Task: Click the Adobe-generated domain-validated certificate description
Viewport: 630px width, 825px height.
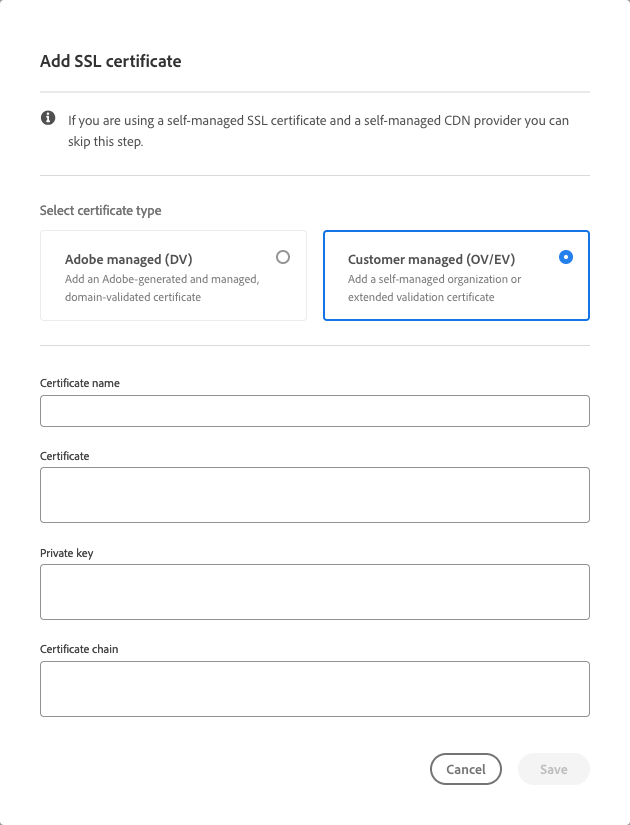Action: [x=162, y=288]
